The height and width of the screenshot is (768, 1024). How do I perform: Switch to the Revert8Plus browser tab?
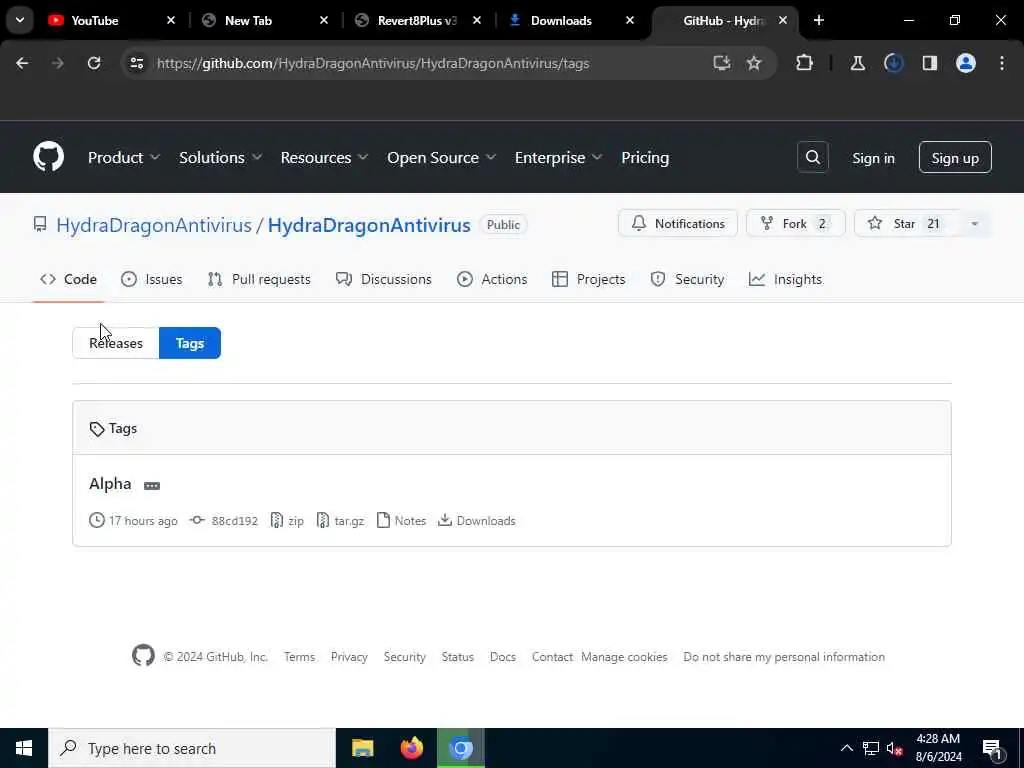419,21
